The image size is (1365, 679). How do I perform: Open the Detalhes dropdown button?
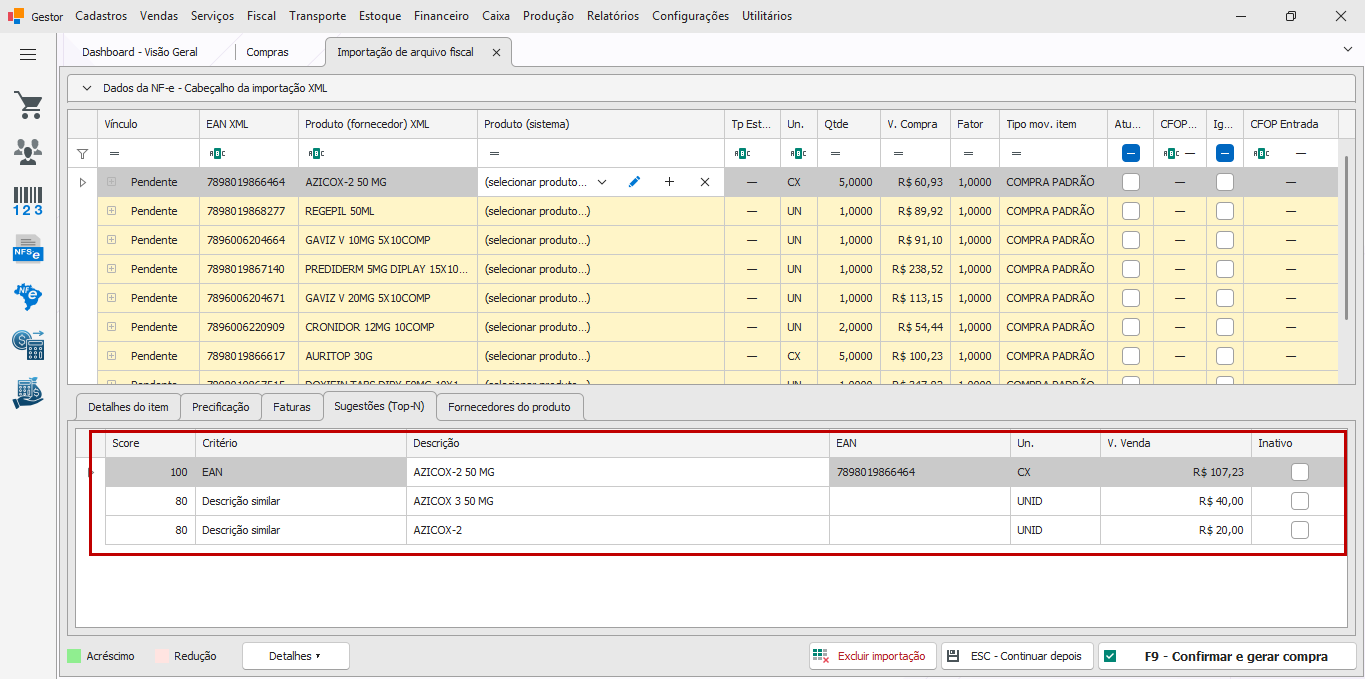coord(295,656)
